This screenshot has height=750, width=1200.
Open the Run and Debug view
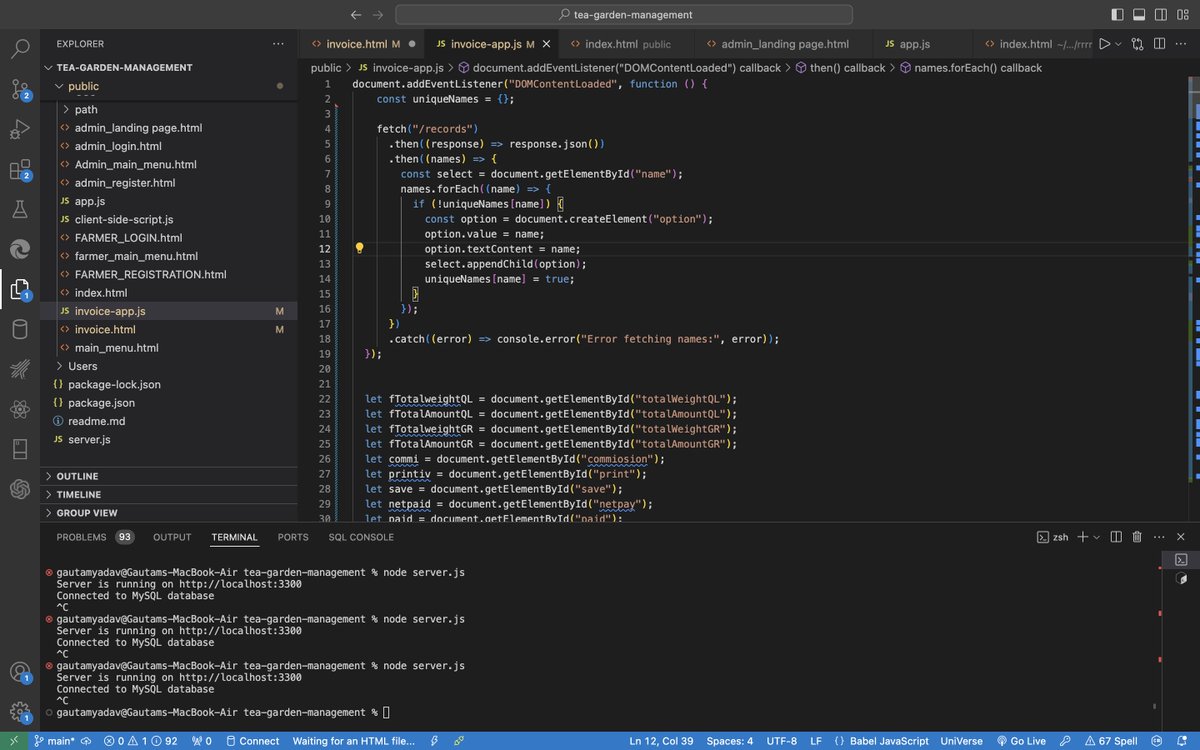tap(20, 130)
